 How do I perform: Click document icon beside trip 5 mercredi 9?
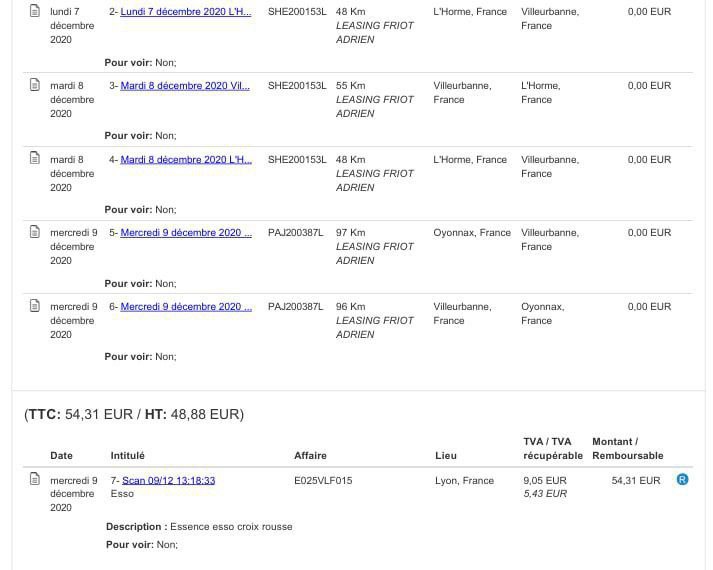click(x=35, y=232)
